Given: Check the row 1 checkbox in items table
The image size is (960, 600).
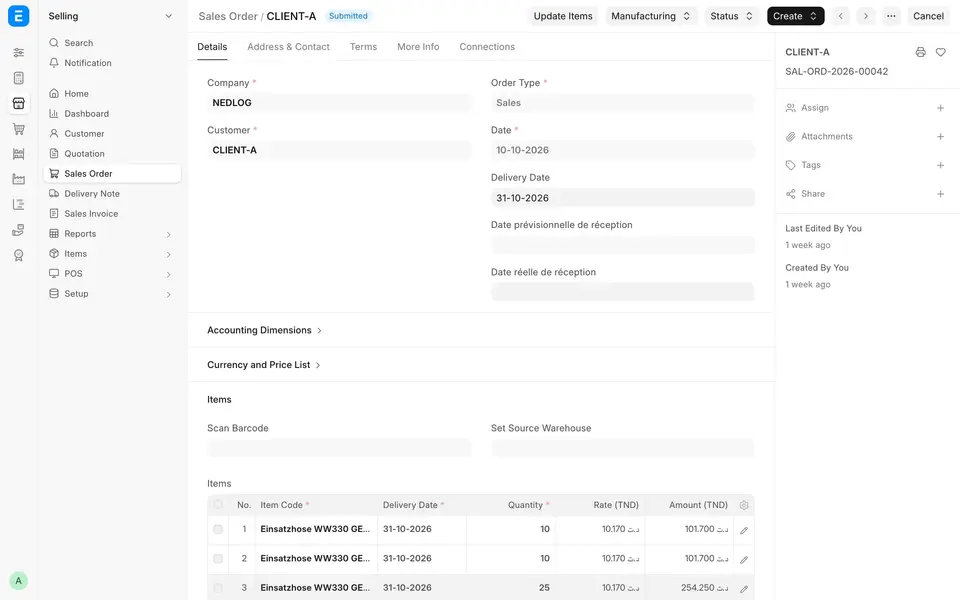Looking at the screenshot, I should (218, 529).
